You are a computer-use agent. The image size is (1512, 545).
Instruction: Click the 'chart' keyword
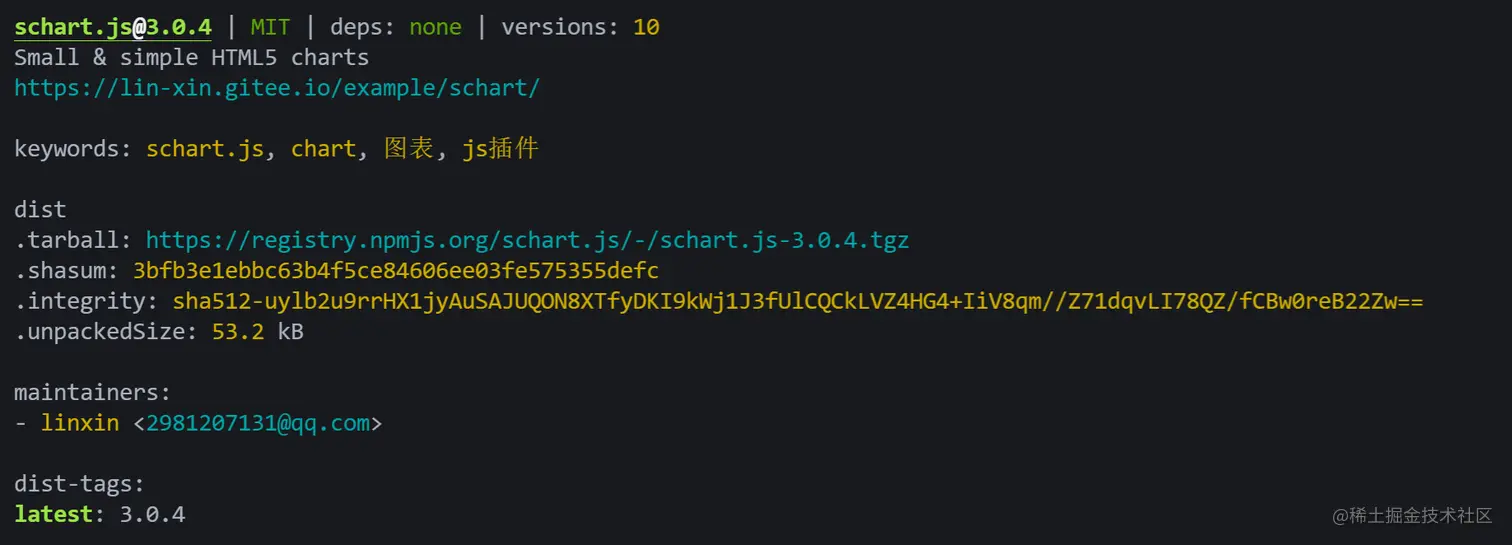(x=324, y=149)
